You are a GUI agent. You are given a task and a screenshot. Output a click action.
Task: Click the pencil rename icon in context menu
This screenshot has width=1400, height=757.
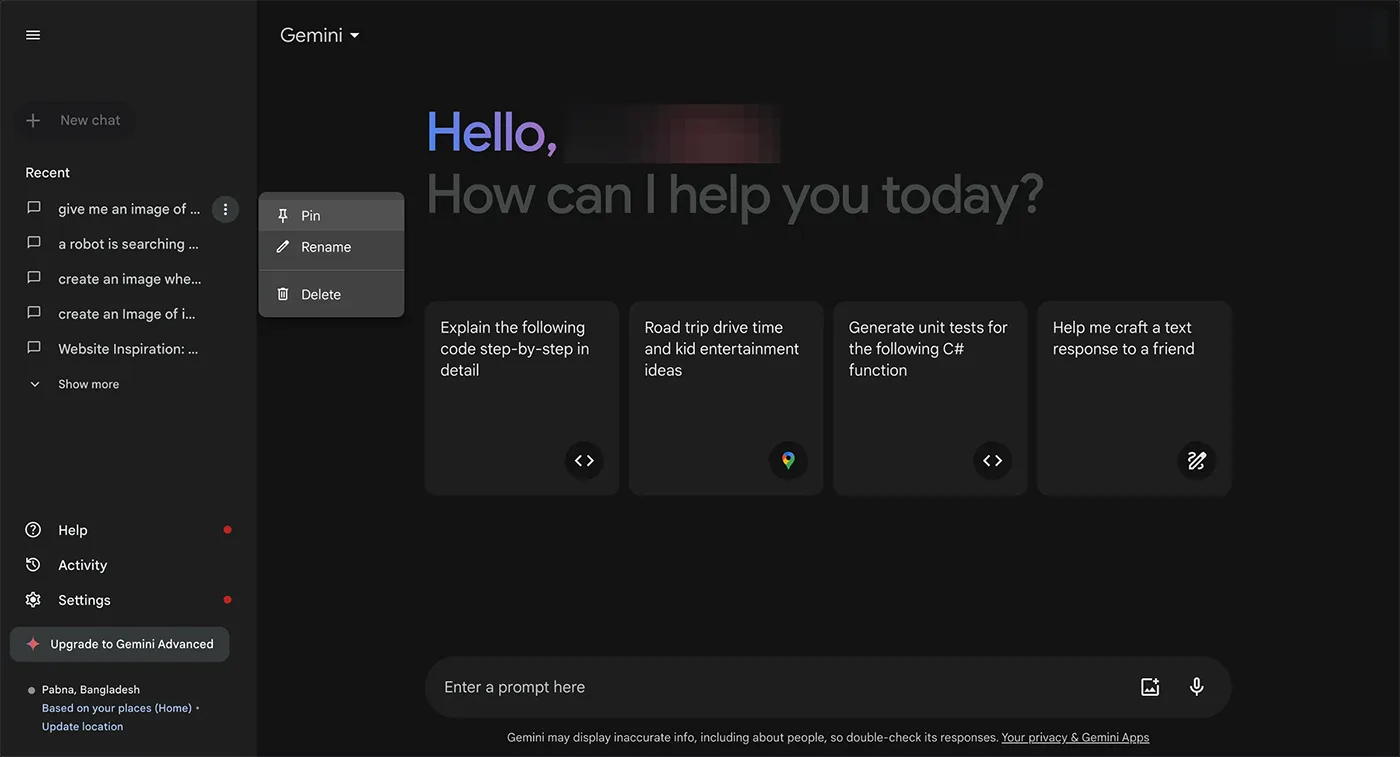(x=283, y=247)
